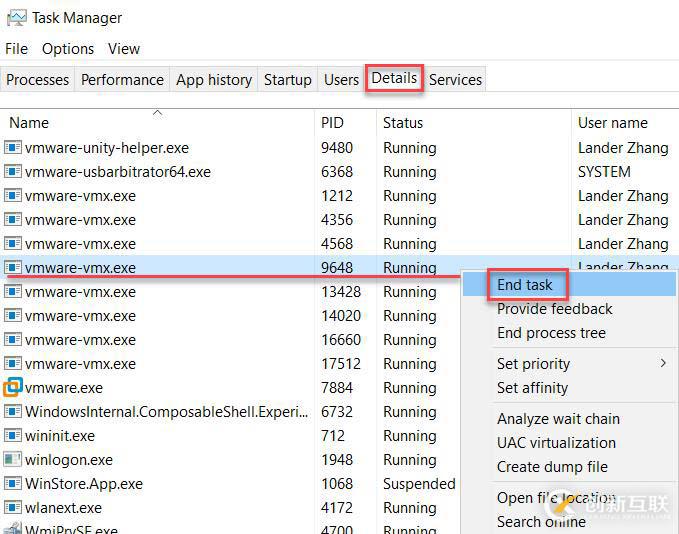Switch to the Processes tab

click(x=38, y=80)
